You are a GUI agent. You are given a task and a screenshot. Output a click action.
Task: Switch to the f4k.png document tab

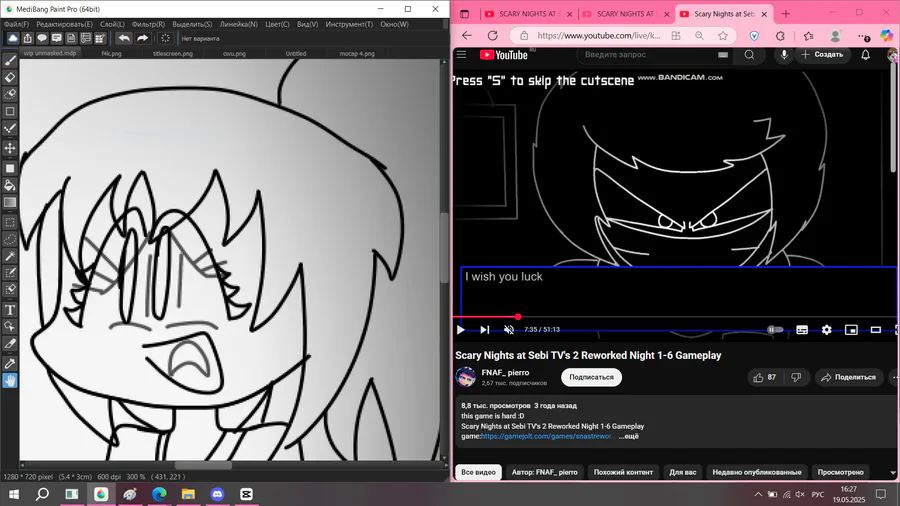pyautogui.click(x=111, y=53)
